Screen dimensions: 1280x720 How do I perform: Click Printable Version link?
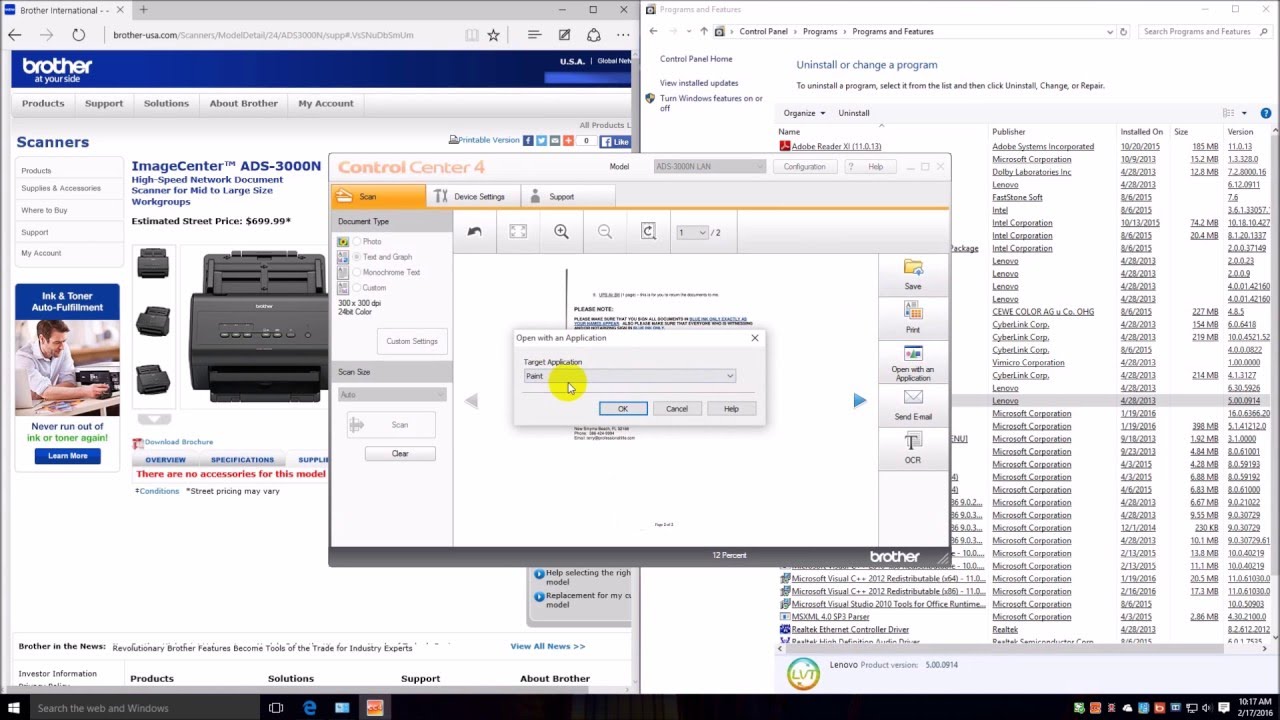point(489,140)
